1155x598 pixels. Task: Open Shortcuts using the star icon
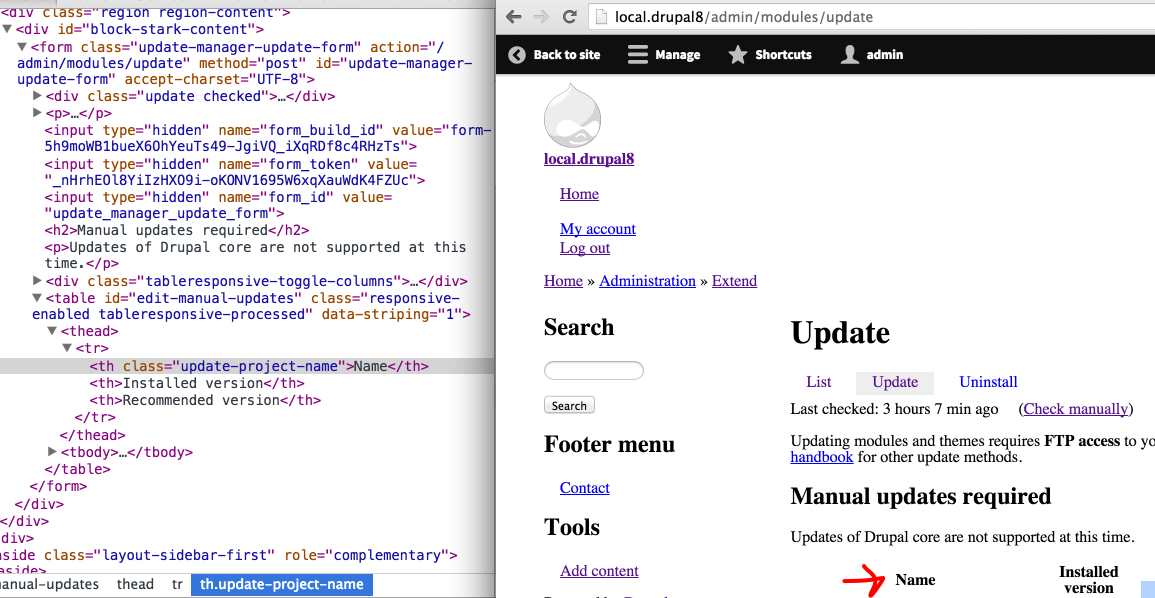(737, 55)
